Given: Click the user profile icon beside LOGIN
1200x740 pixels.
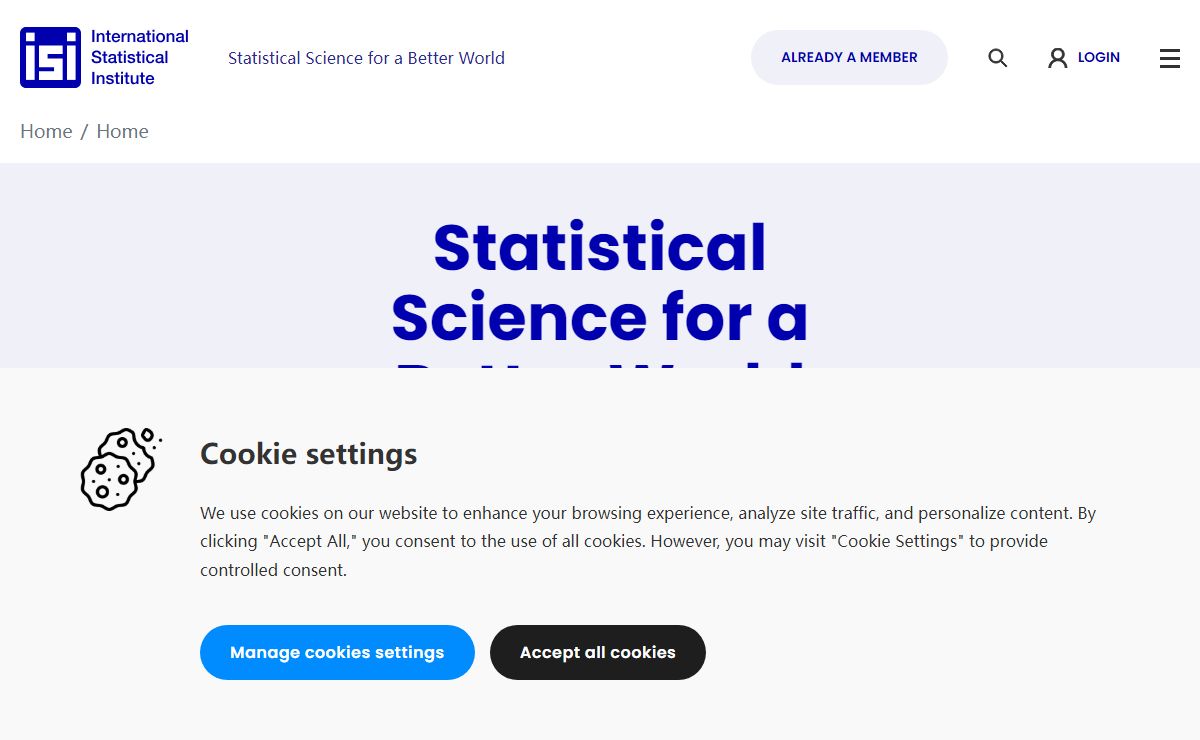Looking at the screenshot, I should pos(1057,58).
